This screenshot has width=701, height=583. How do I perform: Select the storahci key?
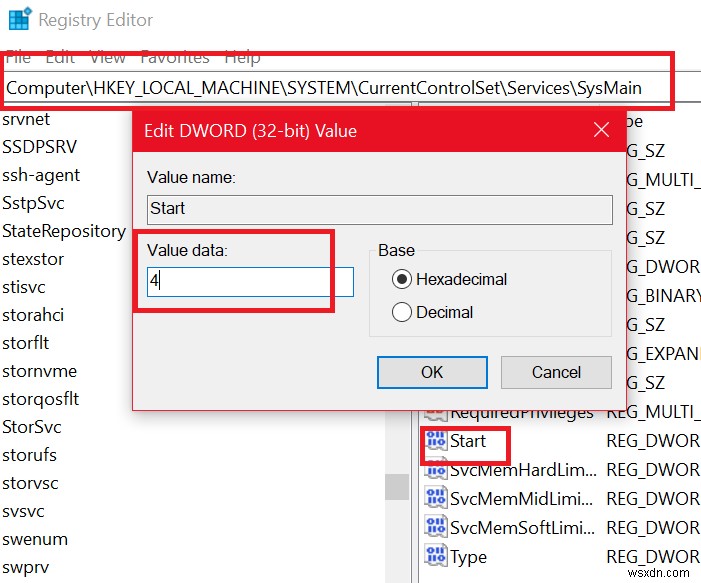pyautogui.click(x=33, y=315)
